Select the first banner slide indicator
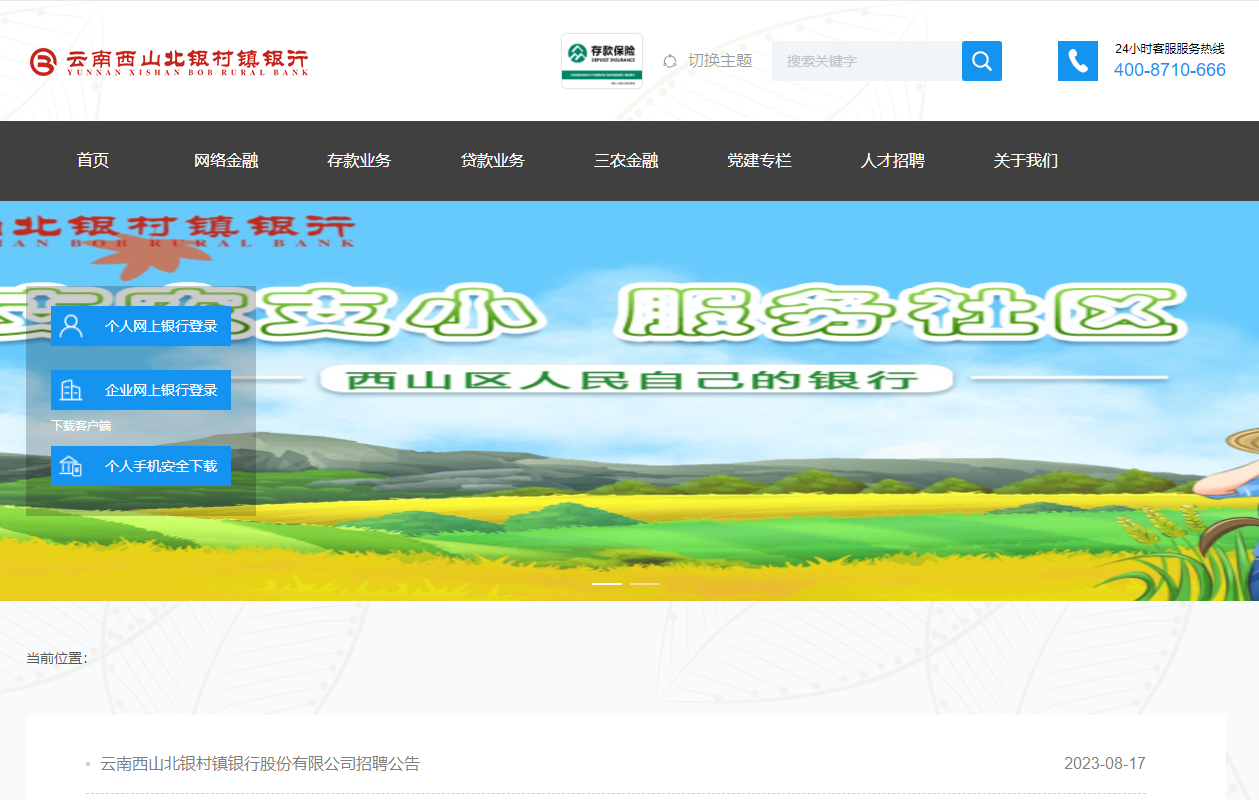 (607, 583)
